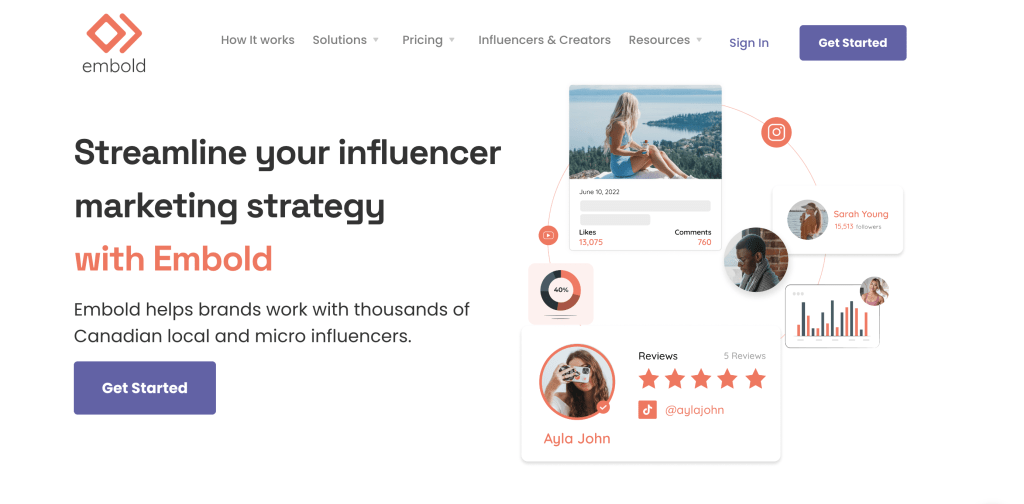The height and width of the screenshot is (504, 1024).
Task: Select Sarah Young's profile card
Action: (x=838, y=220)
